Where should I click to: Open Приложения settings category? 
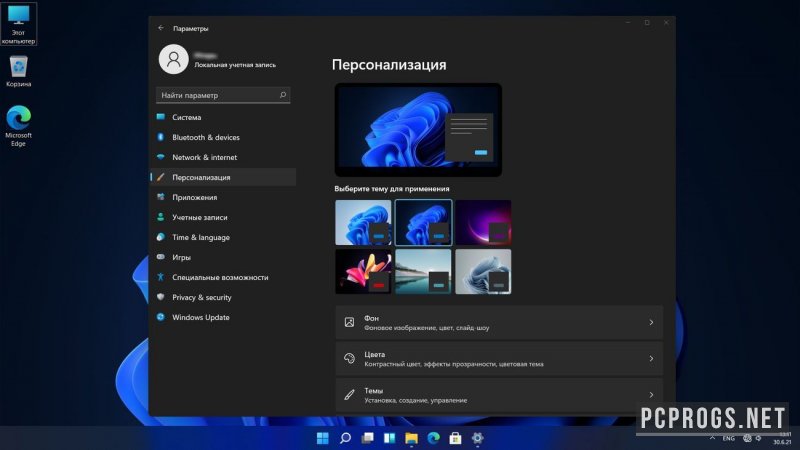223,197
